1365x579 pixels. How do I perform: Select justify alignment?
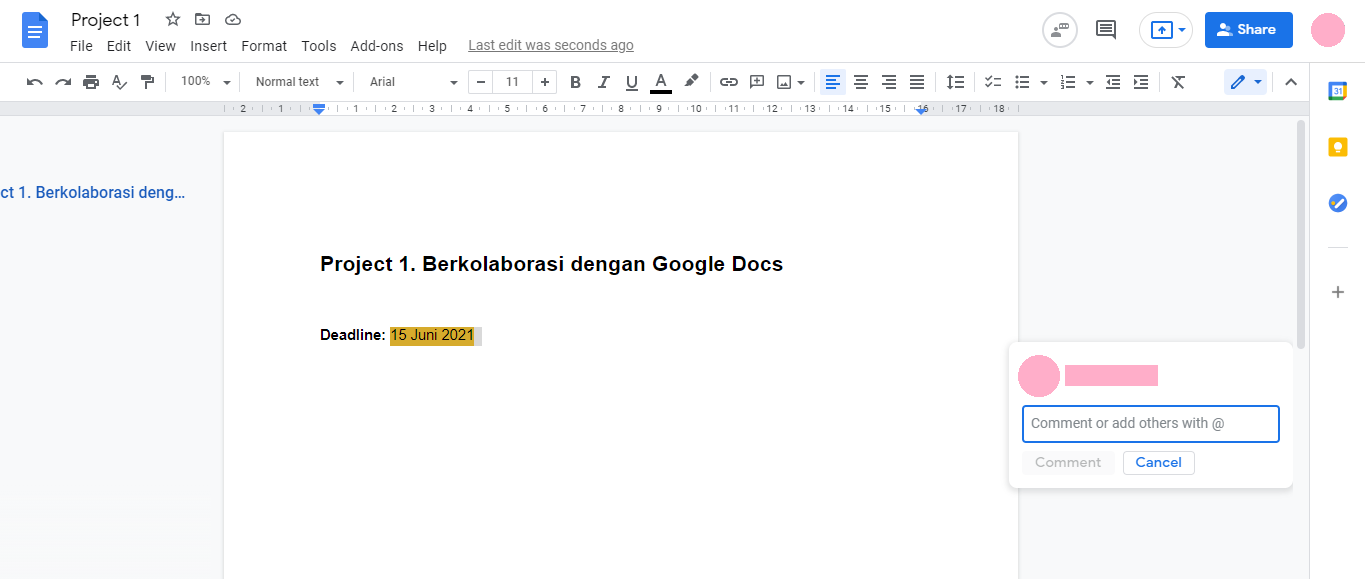coord(916,82)
